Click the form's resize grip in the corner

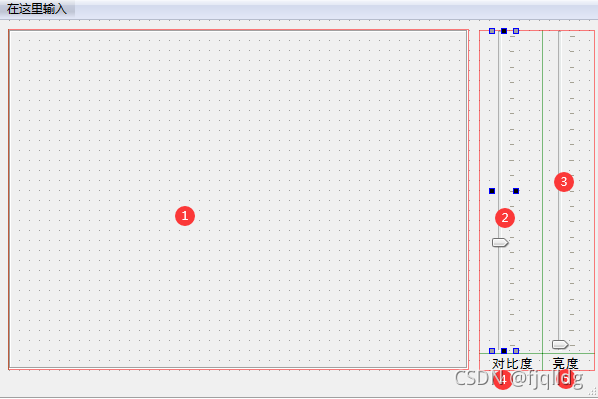pyautogui.click(x=593, y=391)
